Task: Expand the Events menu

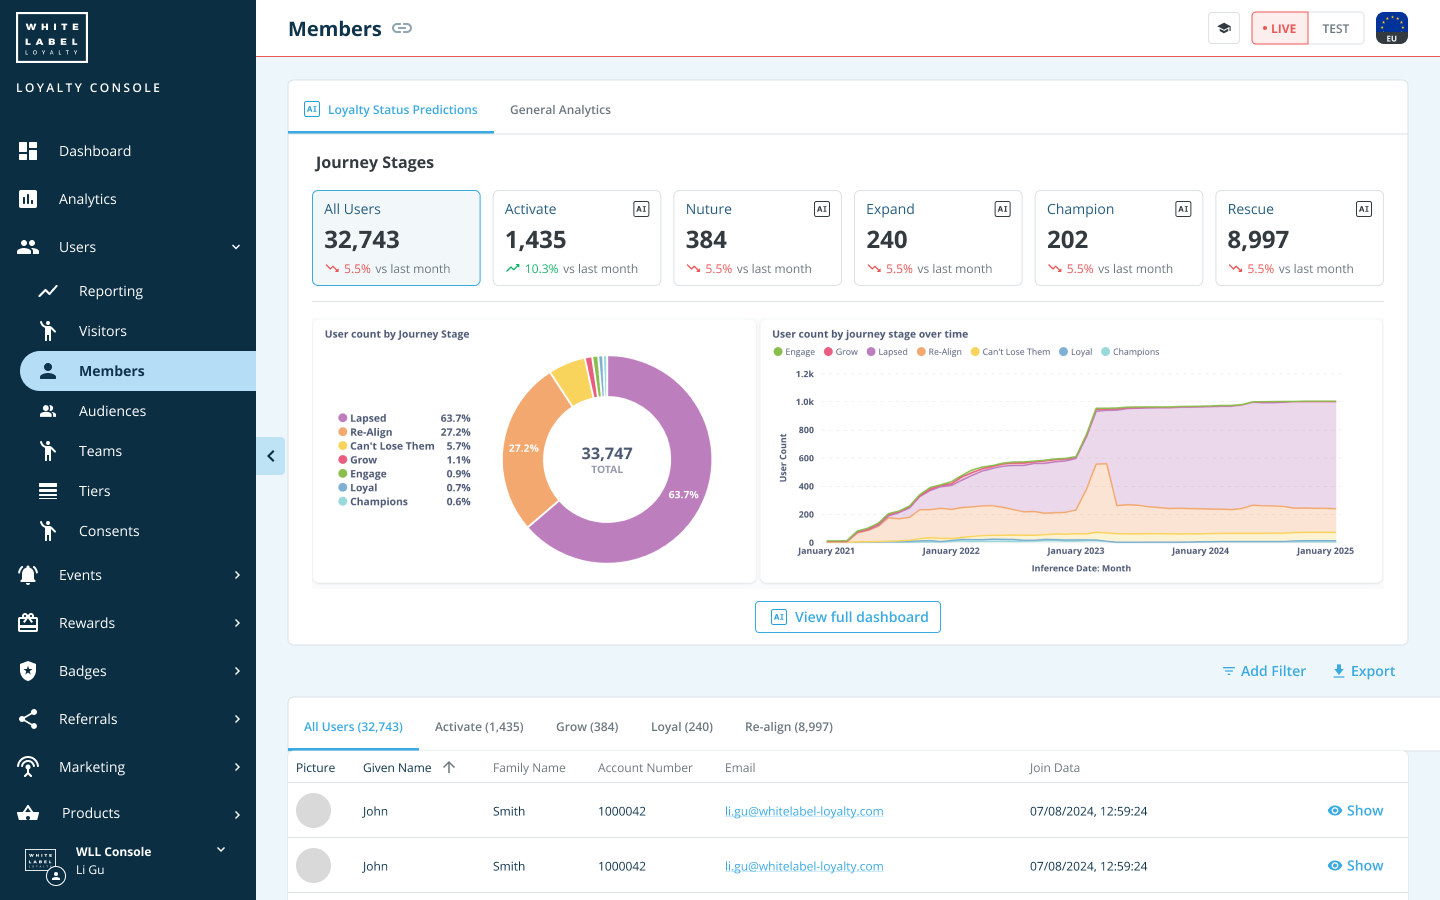Action: point(80,575)
